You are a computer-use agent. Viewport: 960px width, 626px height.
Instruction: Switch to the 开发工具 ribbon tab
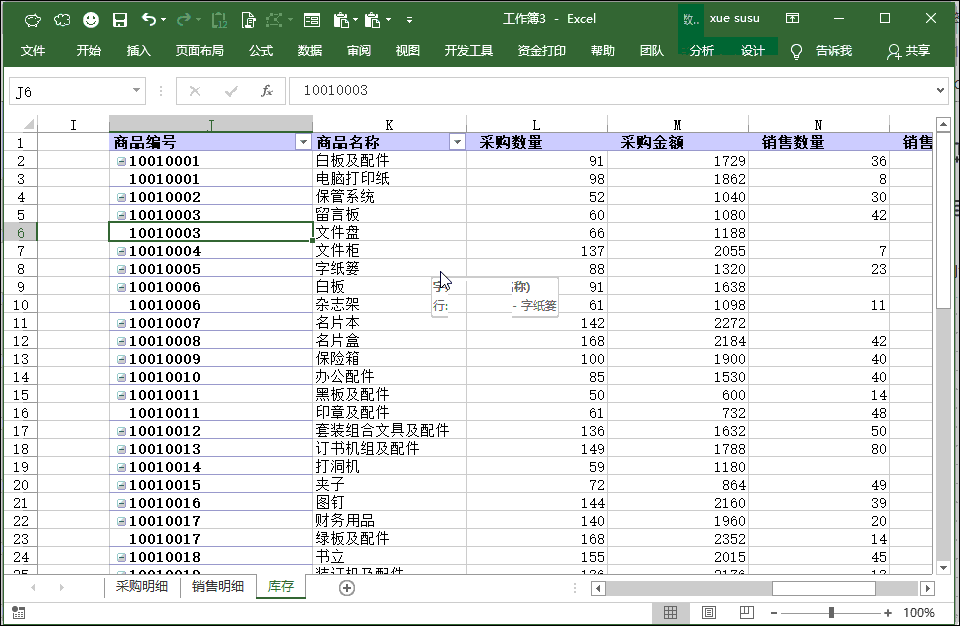tap(468, 50)
